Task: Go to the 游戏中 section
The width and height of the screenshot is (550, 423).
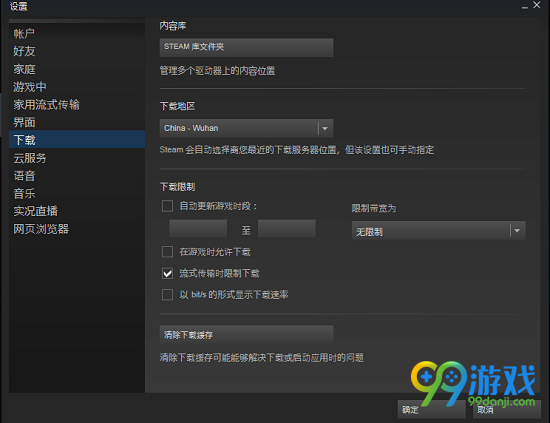Action: [x=77, y=87]
